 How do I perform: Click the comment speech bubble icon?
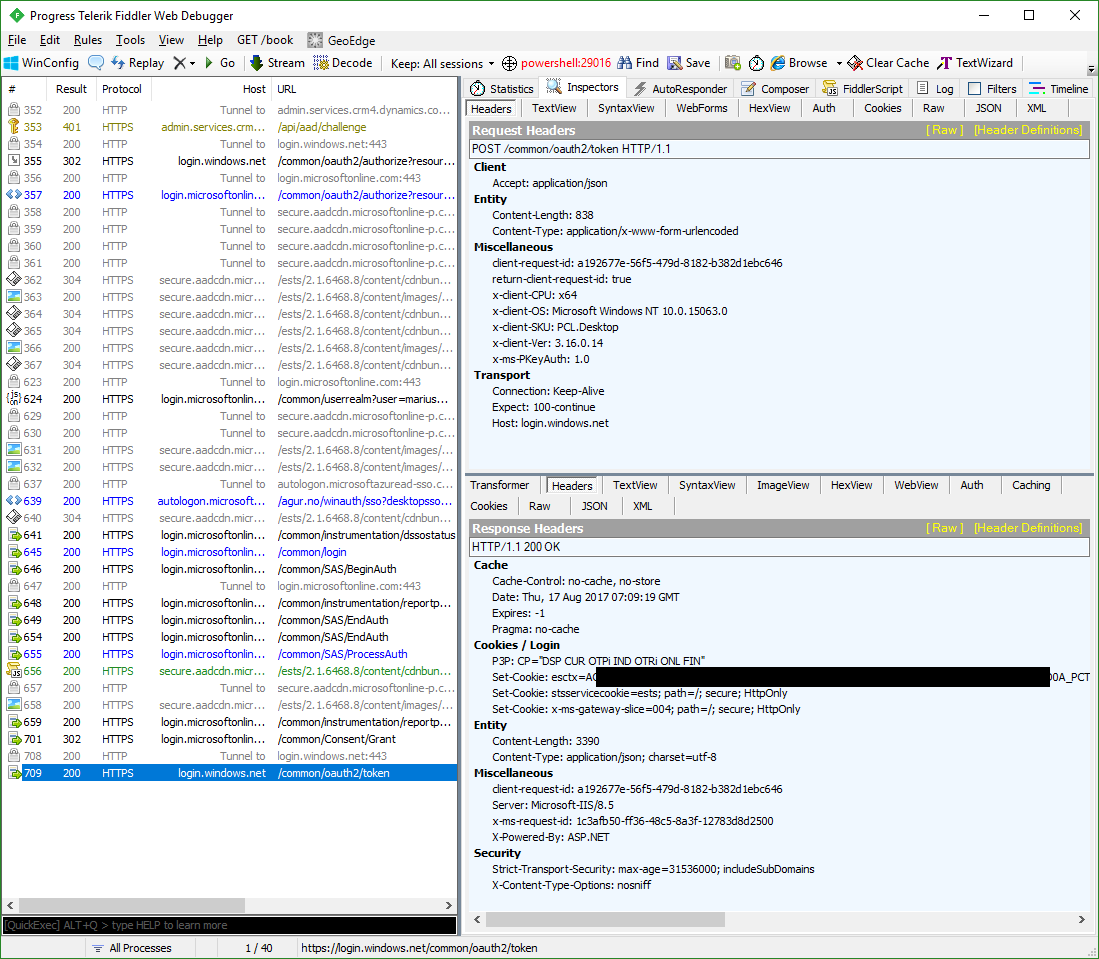(x=96, y=63)
